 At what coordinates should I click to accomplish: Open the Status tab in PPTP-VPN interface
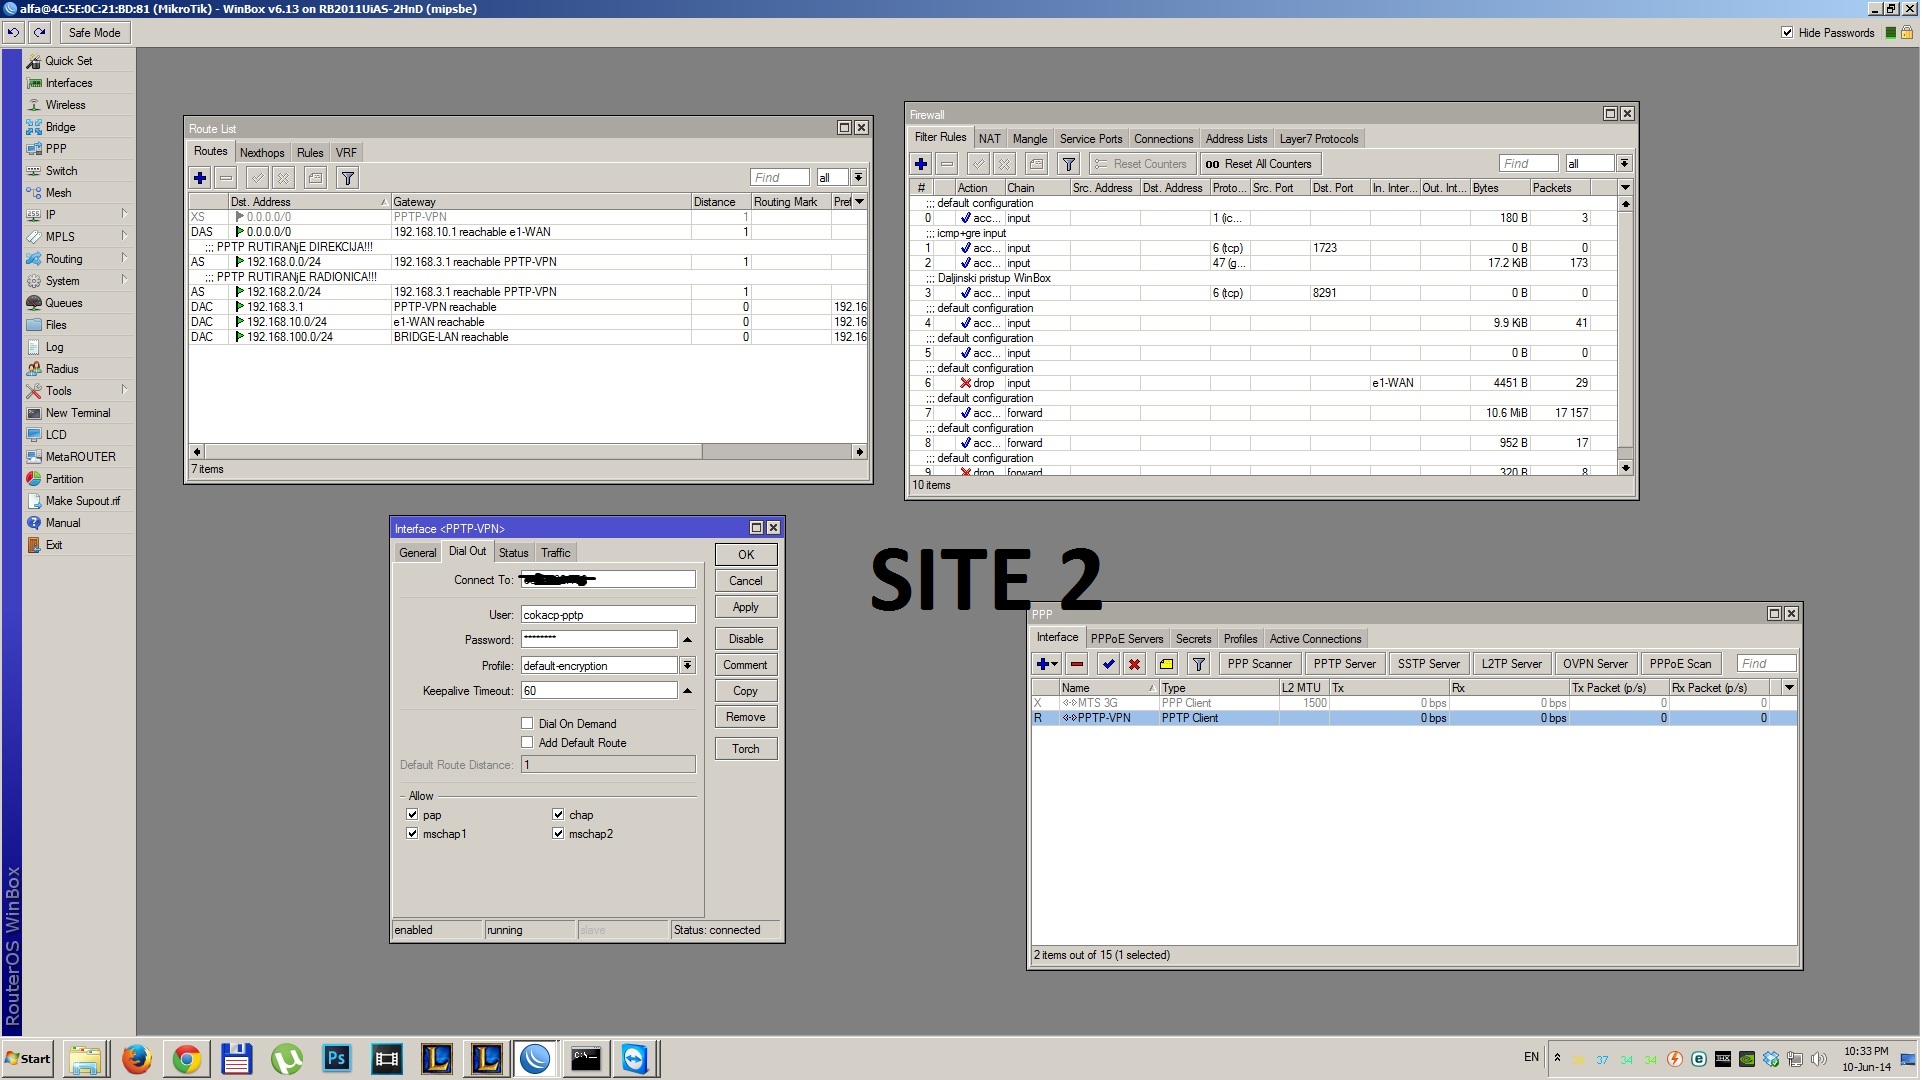pos(513,553)
